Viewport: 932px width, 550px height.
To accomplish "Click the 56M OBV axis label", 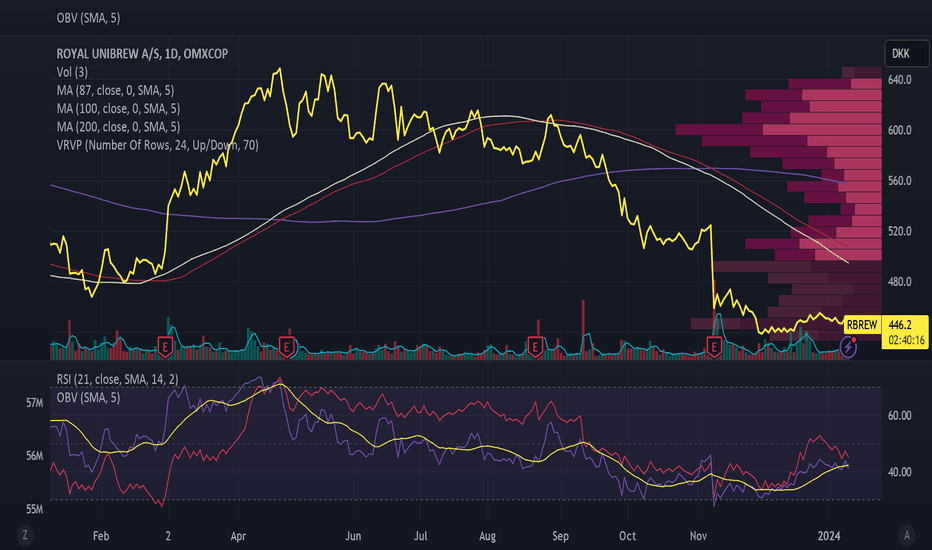I will pyautogui.click(x=34, y=456).
